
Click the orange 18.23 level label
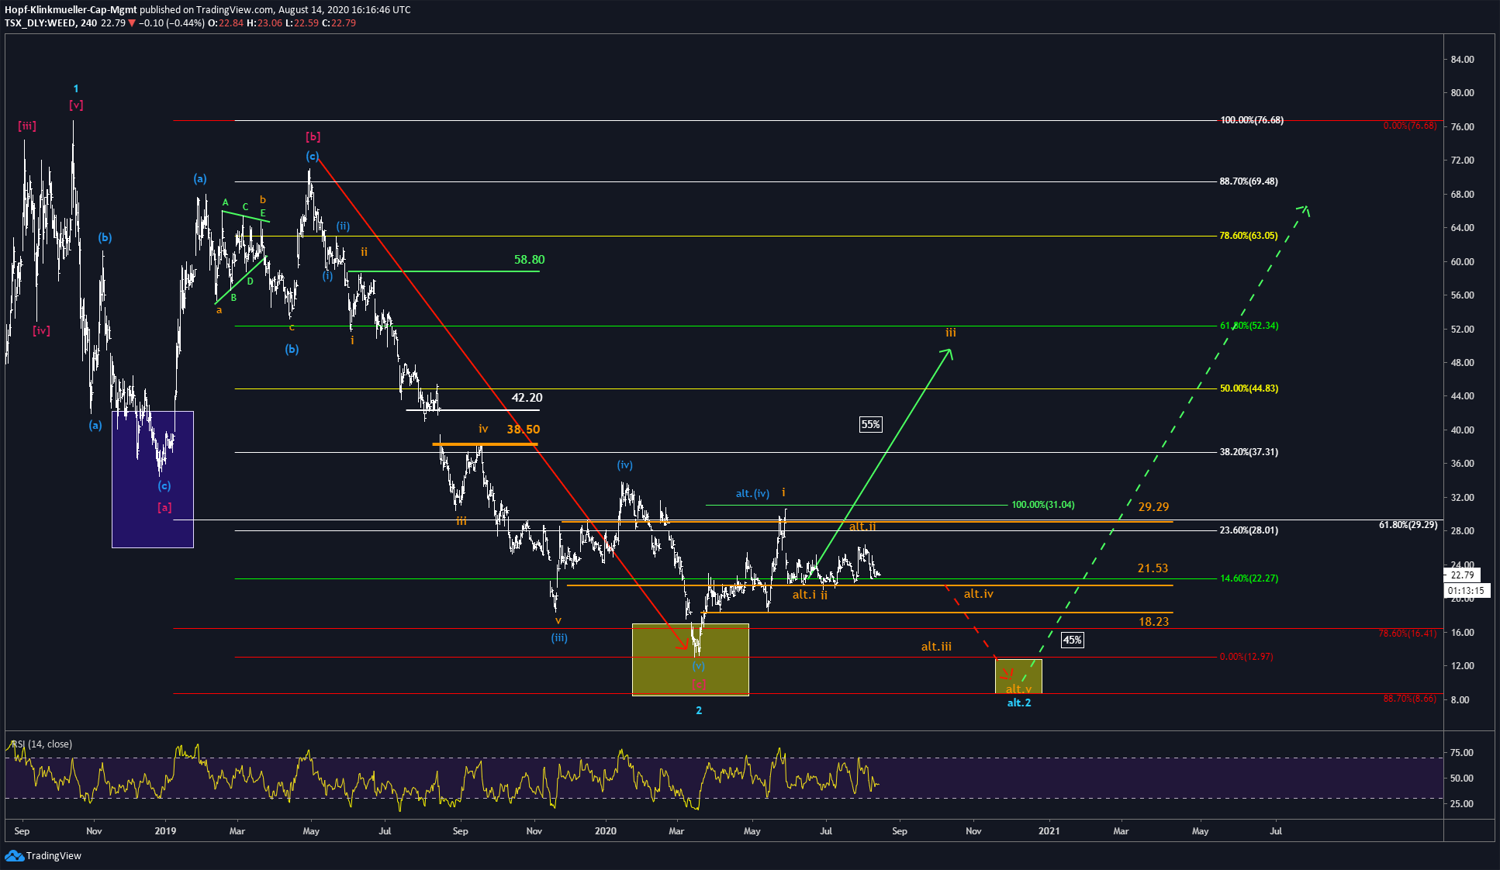pyautogui.click(x=1153, y=622)
